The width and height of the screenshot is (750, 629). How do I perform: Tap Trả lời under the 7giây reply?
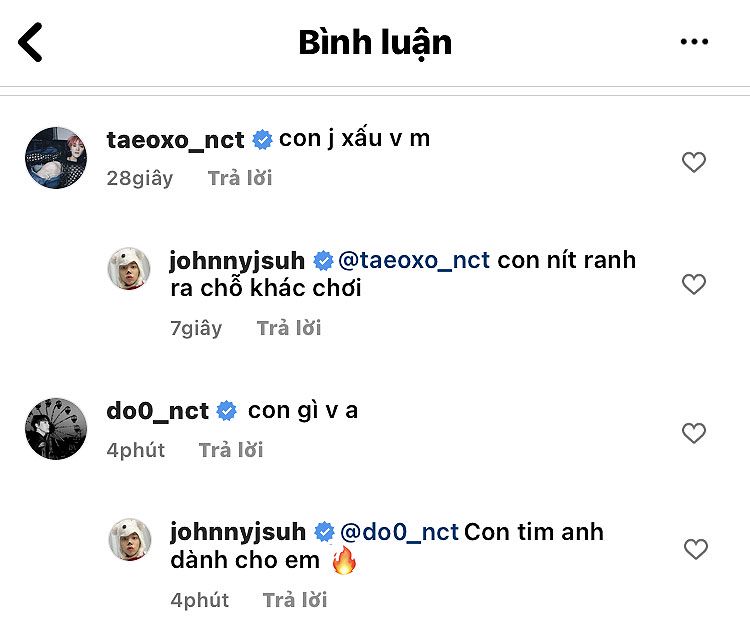(289, 328)
